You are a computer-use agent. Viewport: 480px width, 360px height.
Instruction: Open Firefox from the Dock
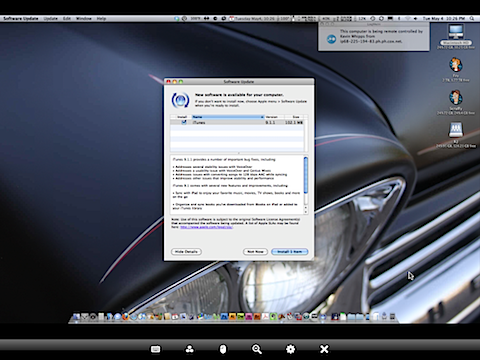point(126,316)
